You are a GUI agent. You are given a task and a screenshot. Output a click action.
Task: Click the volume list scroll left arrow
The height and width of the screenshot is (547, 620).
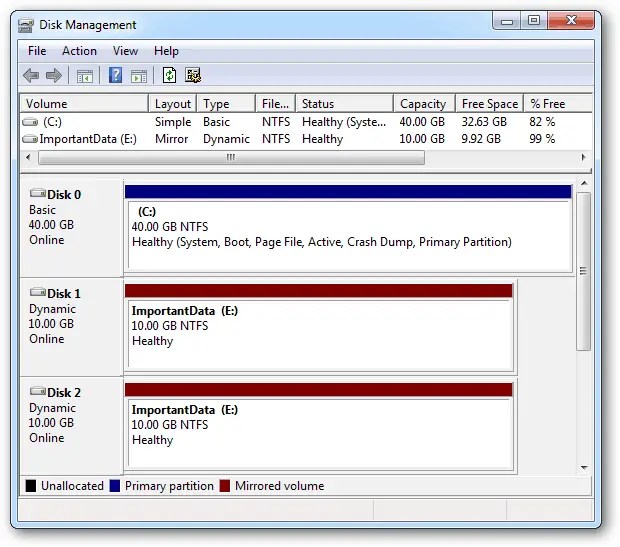28,157
